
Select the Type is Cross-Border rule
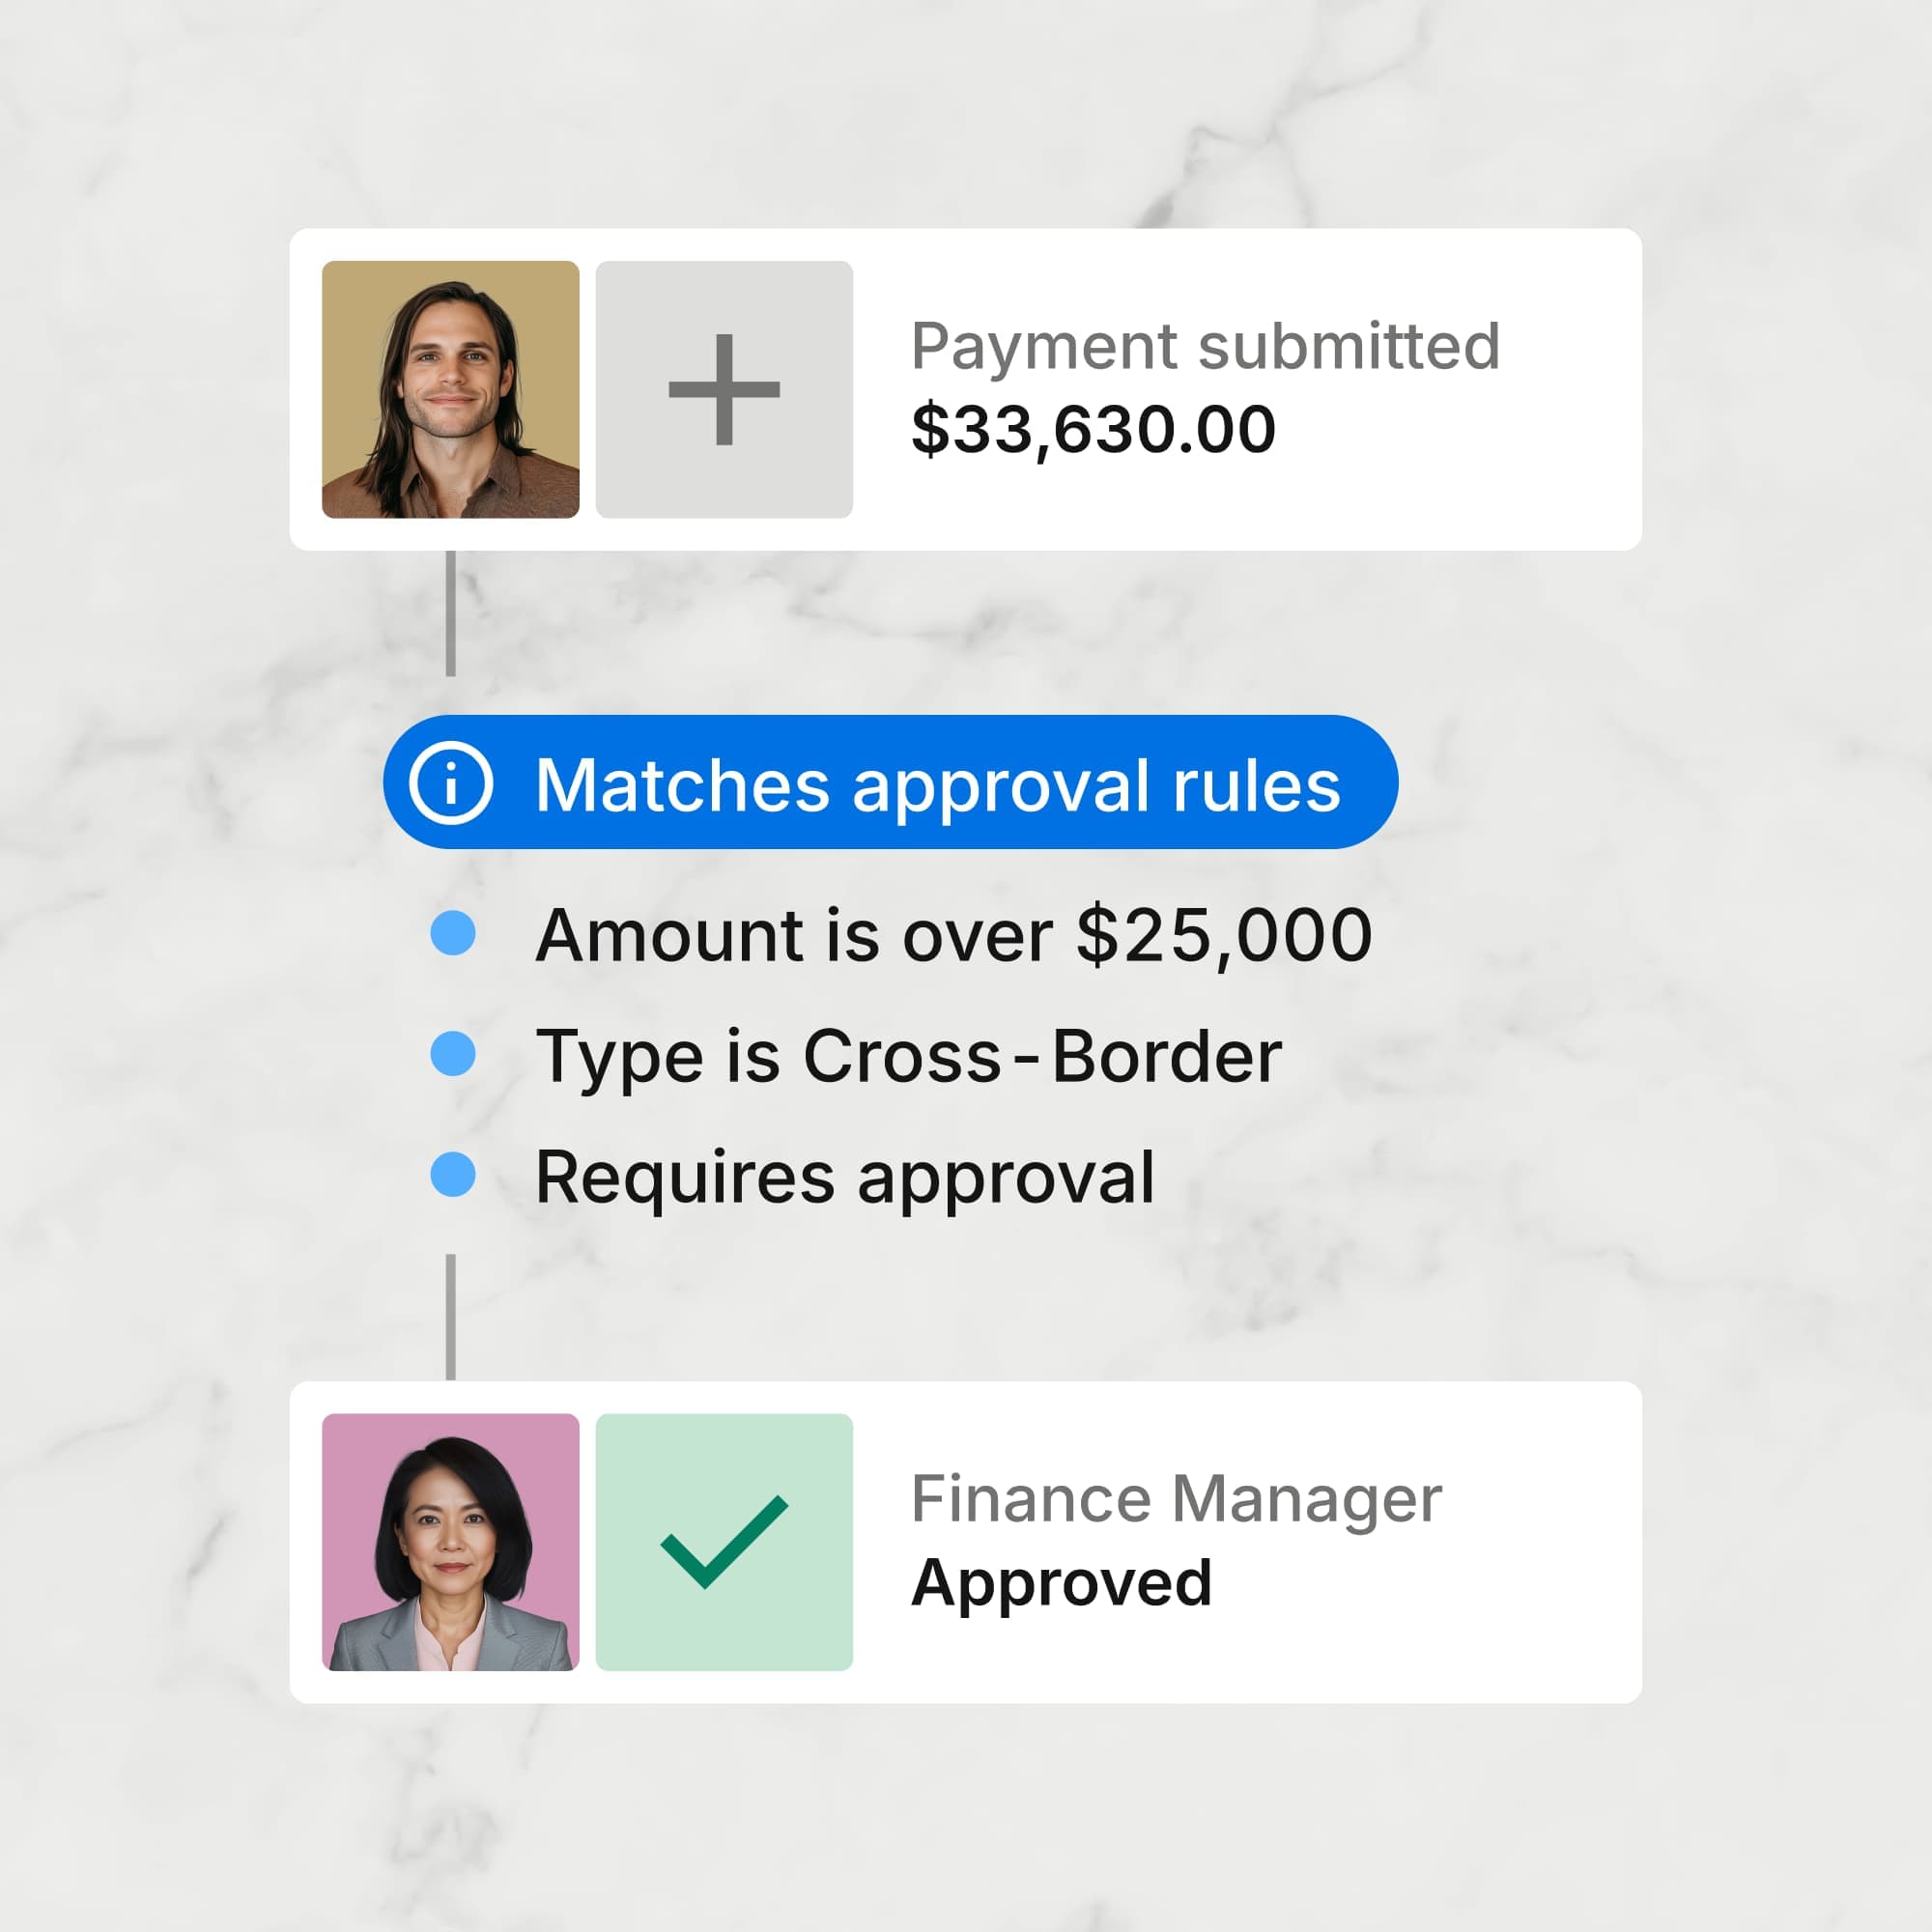pyautogui.click(x=908, y=1056)
